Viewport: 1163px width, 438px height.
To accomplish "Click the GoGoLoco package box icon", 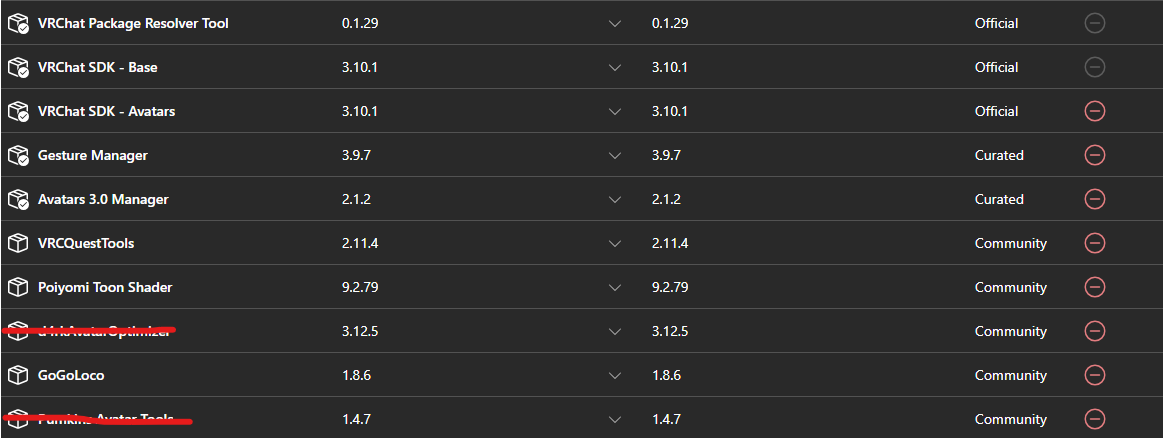I will [17, 375].
